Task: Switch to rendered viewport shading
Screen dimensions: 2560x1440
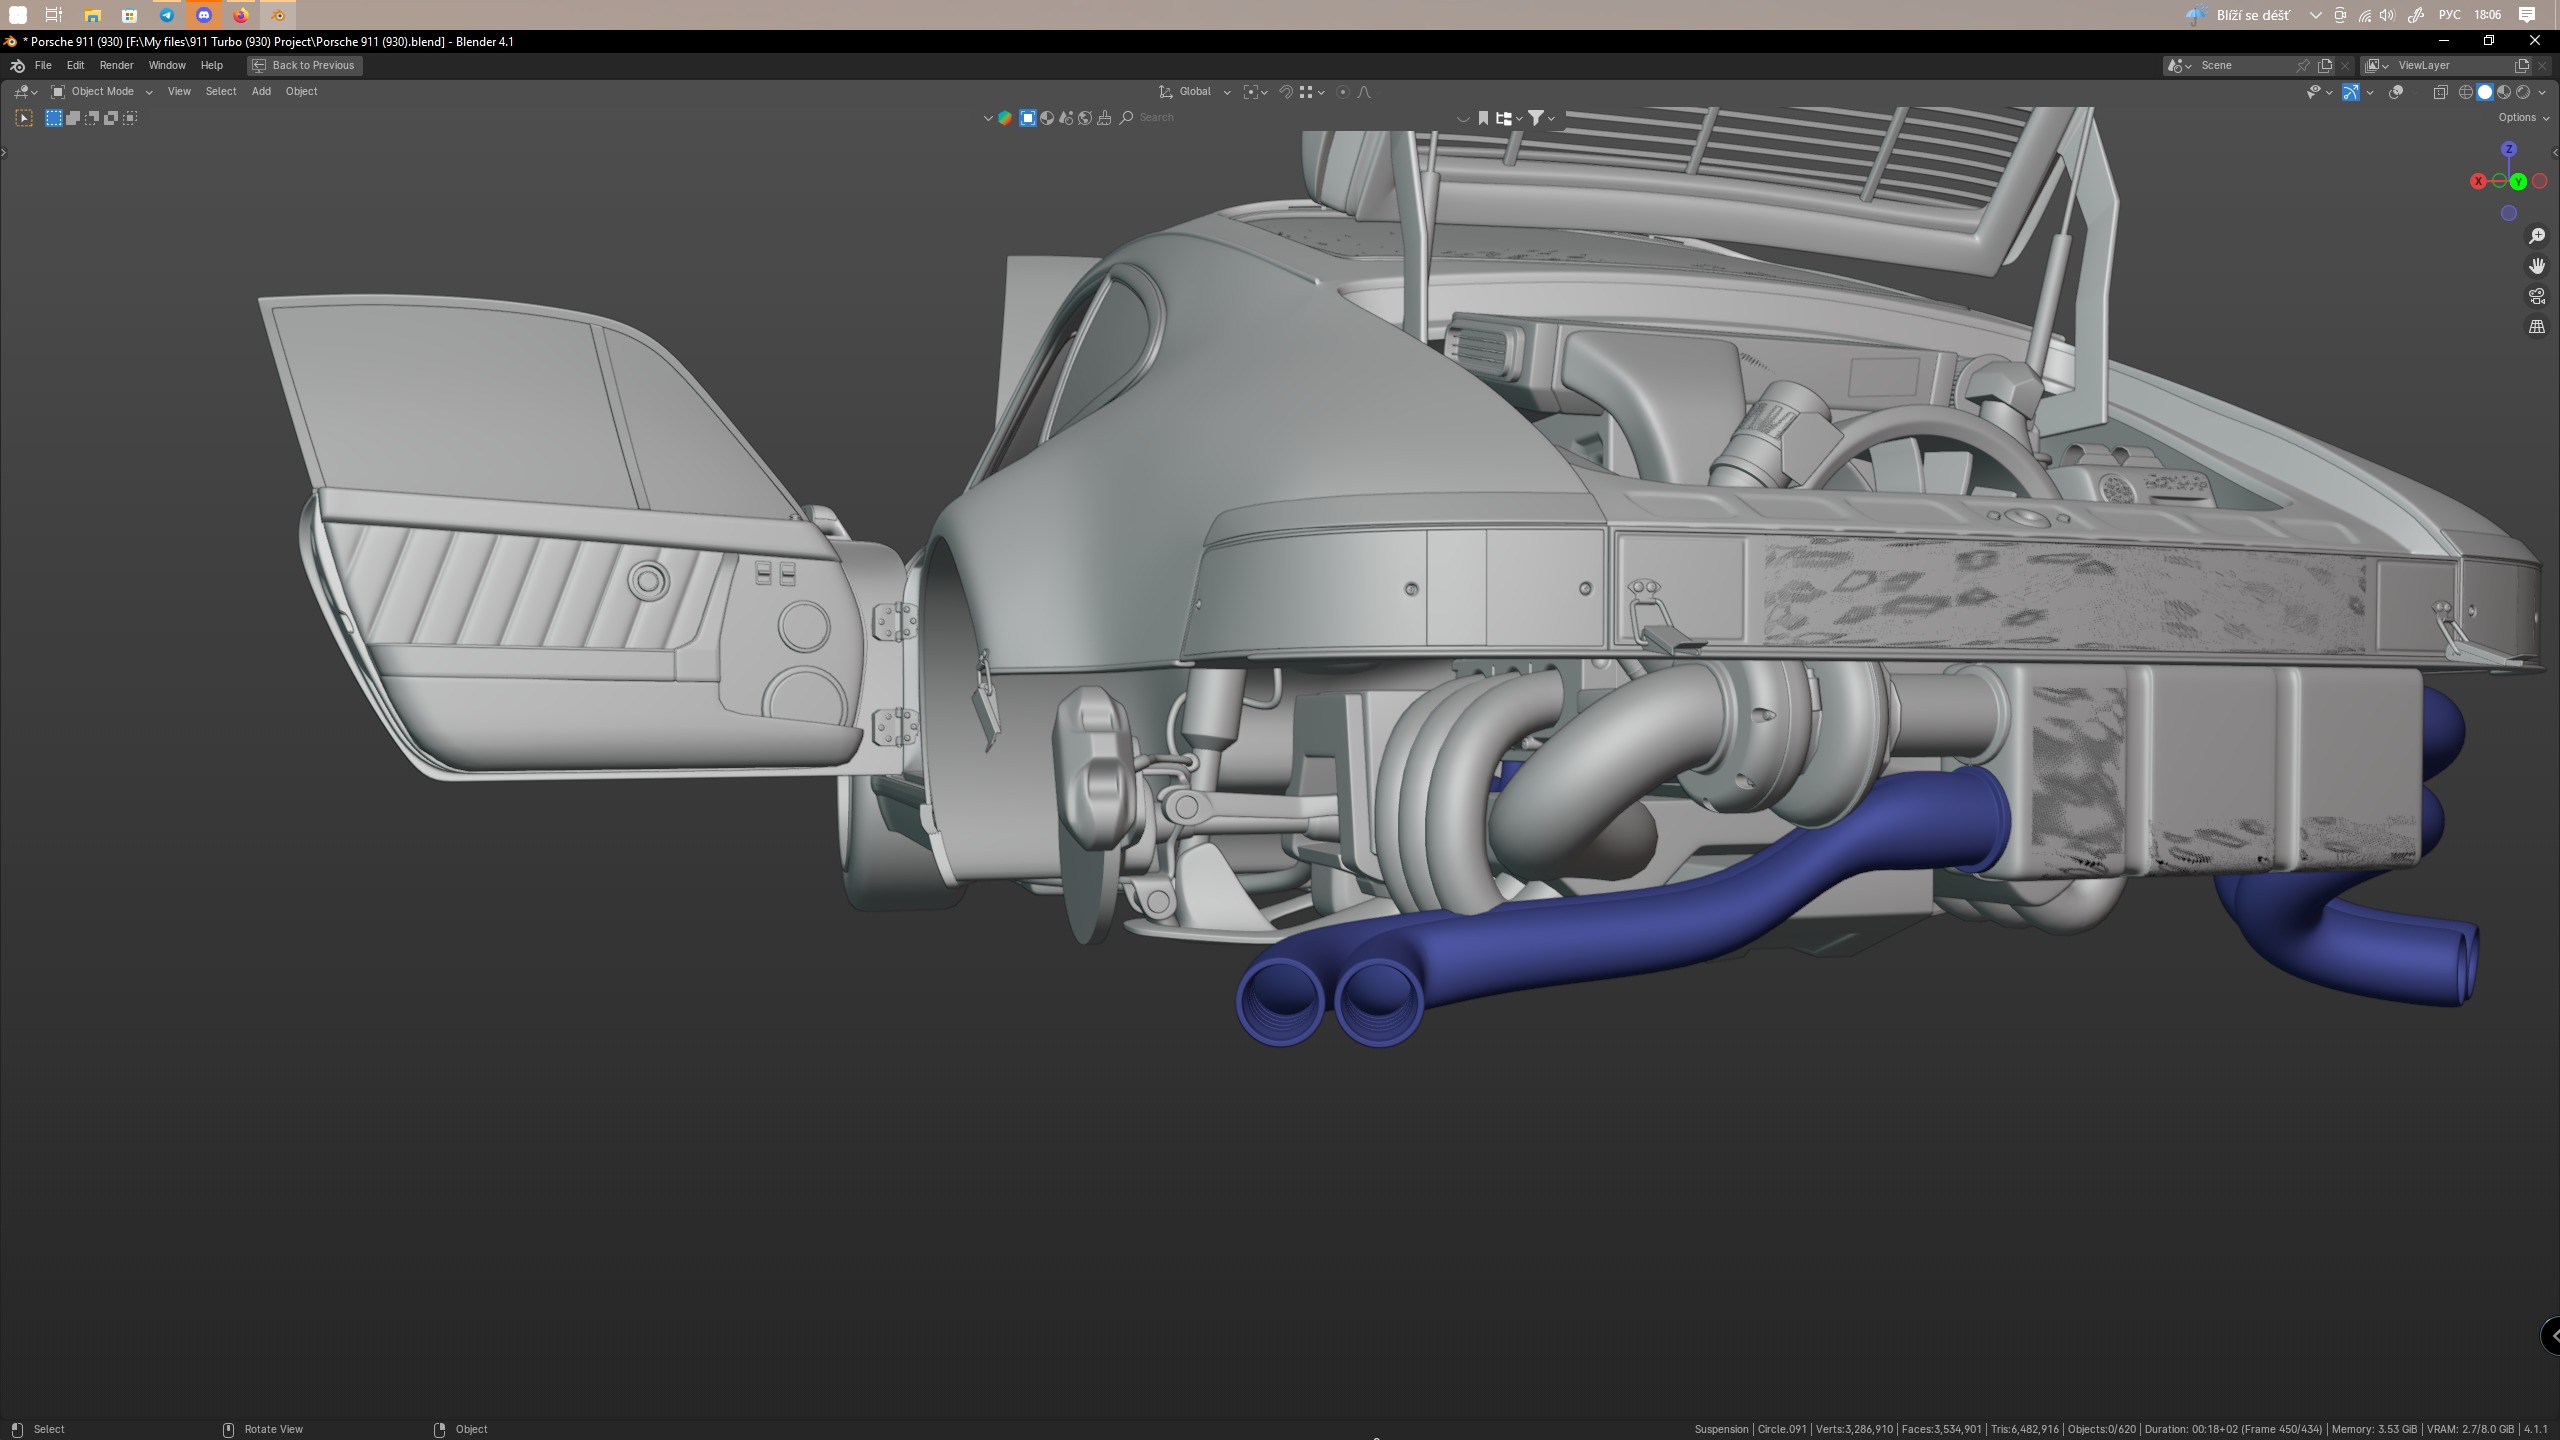Action: 2523,92
